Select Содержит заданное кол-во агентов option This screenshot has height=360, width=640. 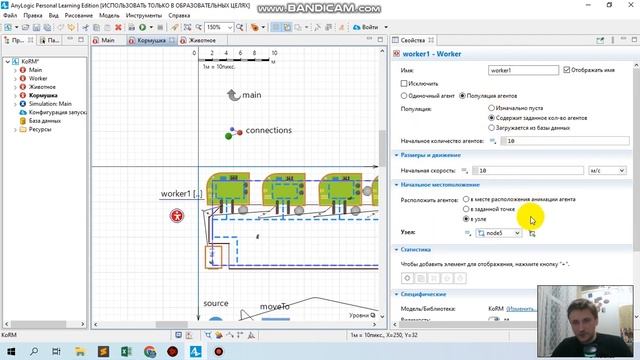pos(491,118)
